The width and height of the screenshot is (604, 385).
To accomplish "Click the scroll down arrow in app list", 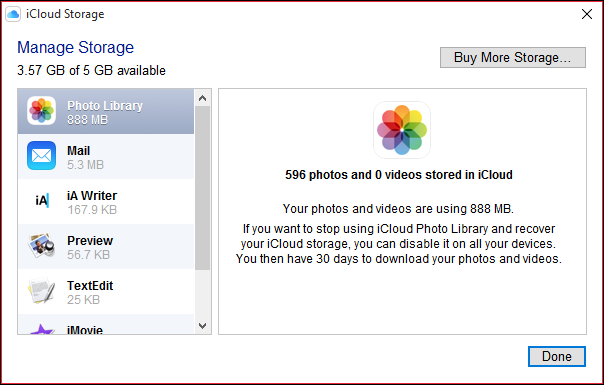I will coord(203,326).
